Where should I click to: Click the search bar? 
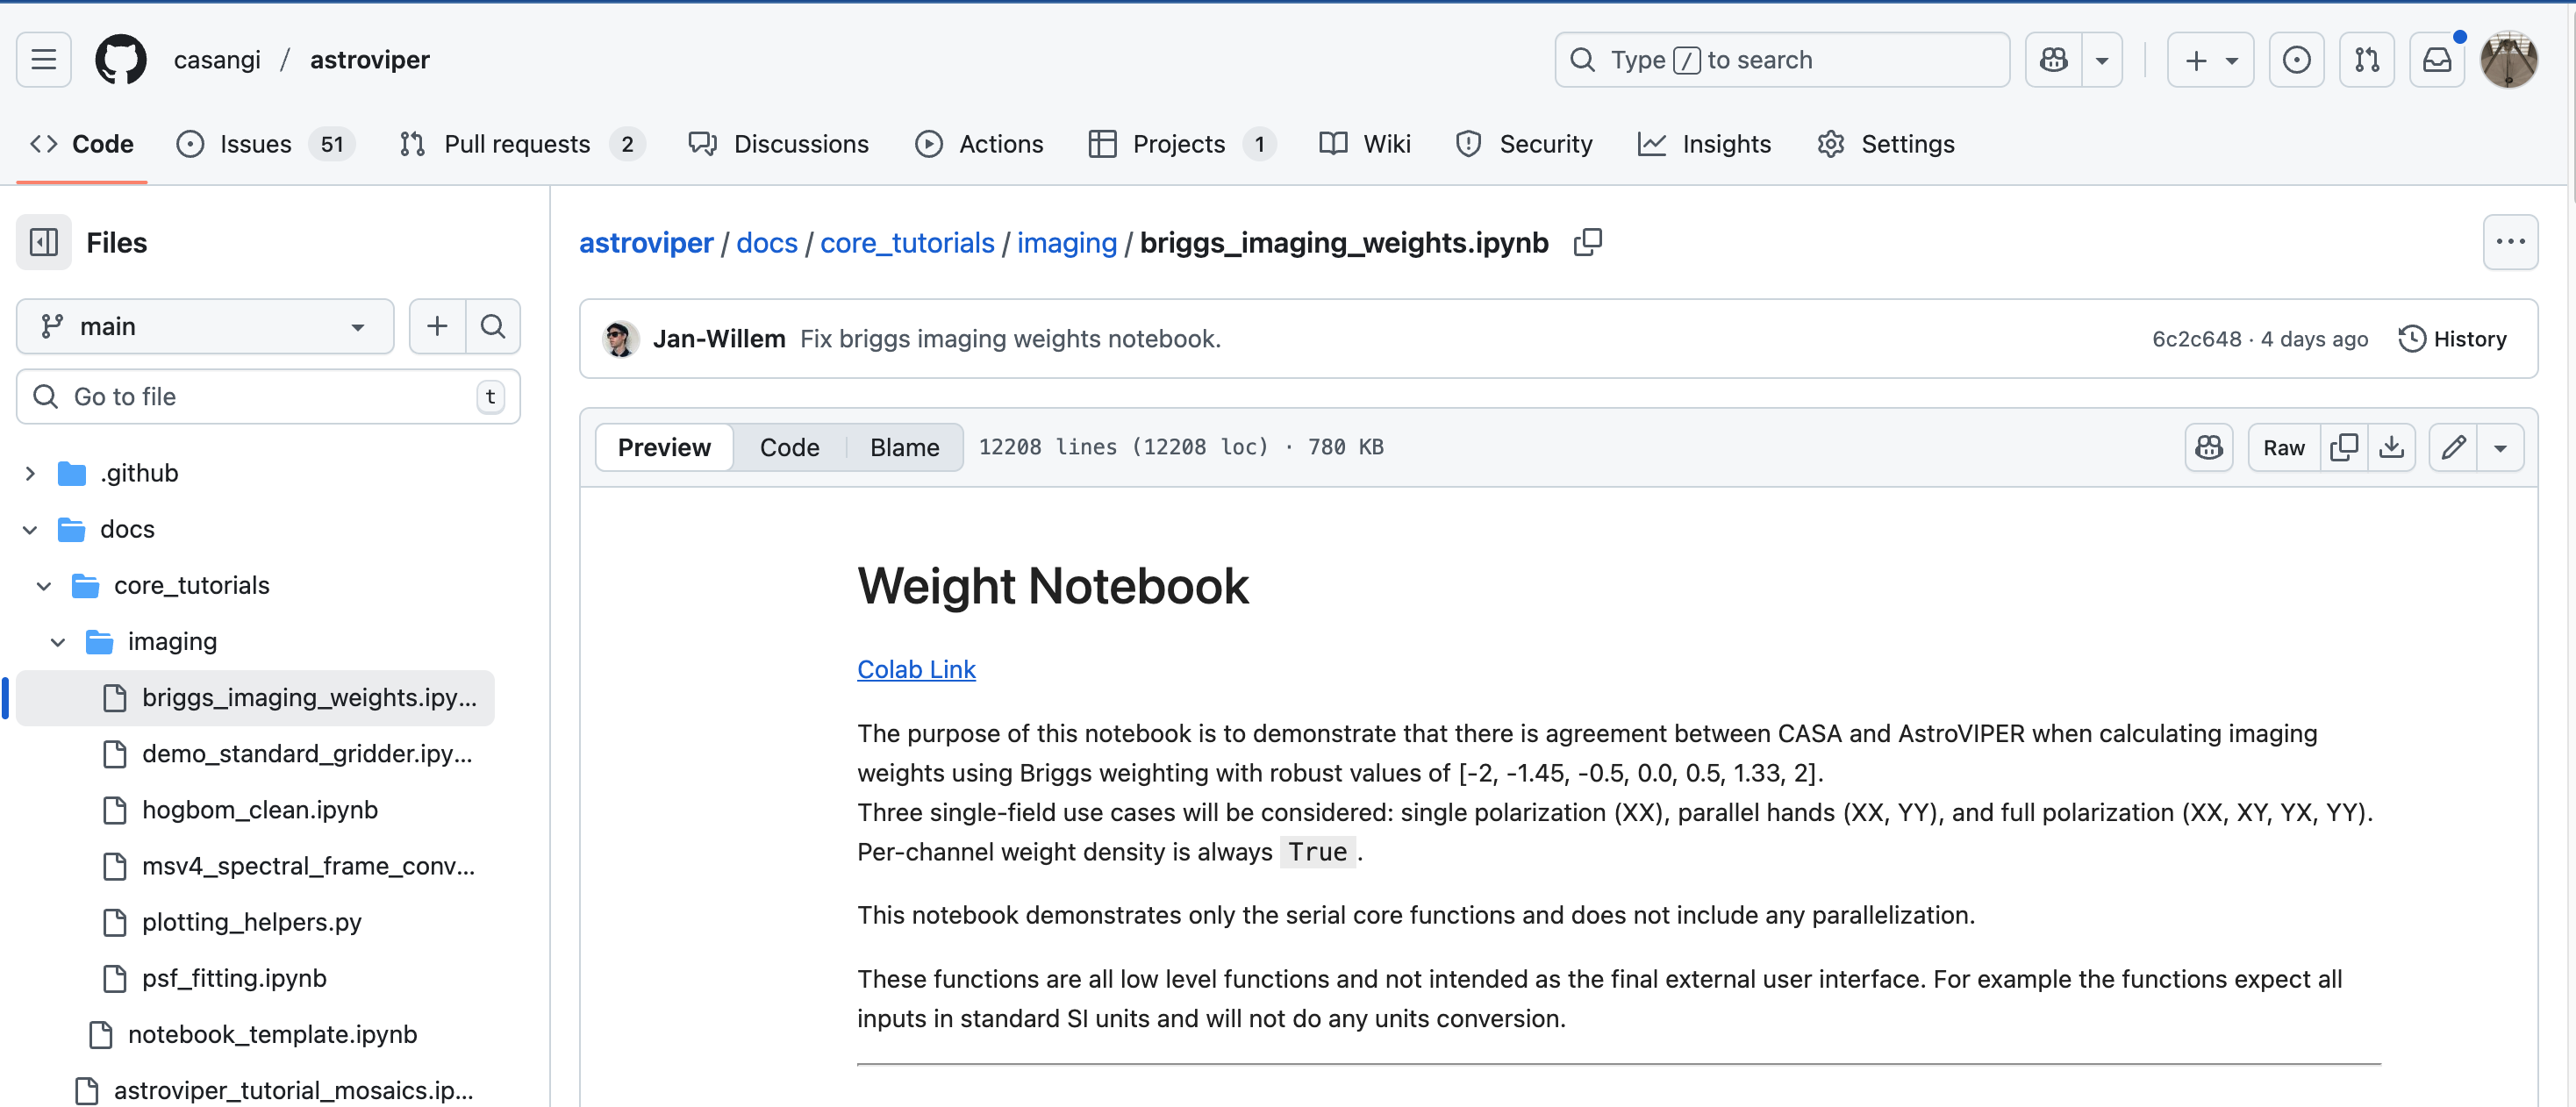(x=1781, y=60)
